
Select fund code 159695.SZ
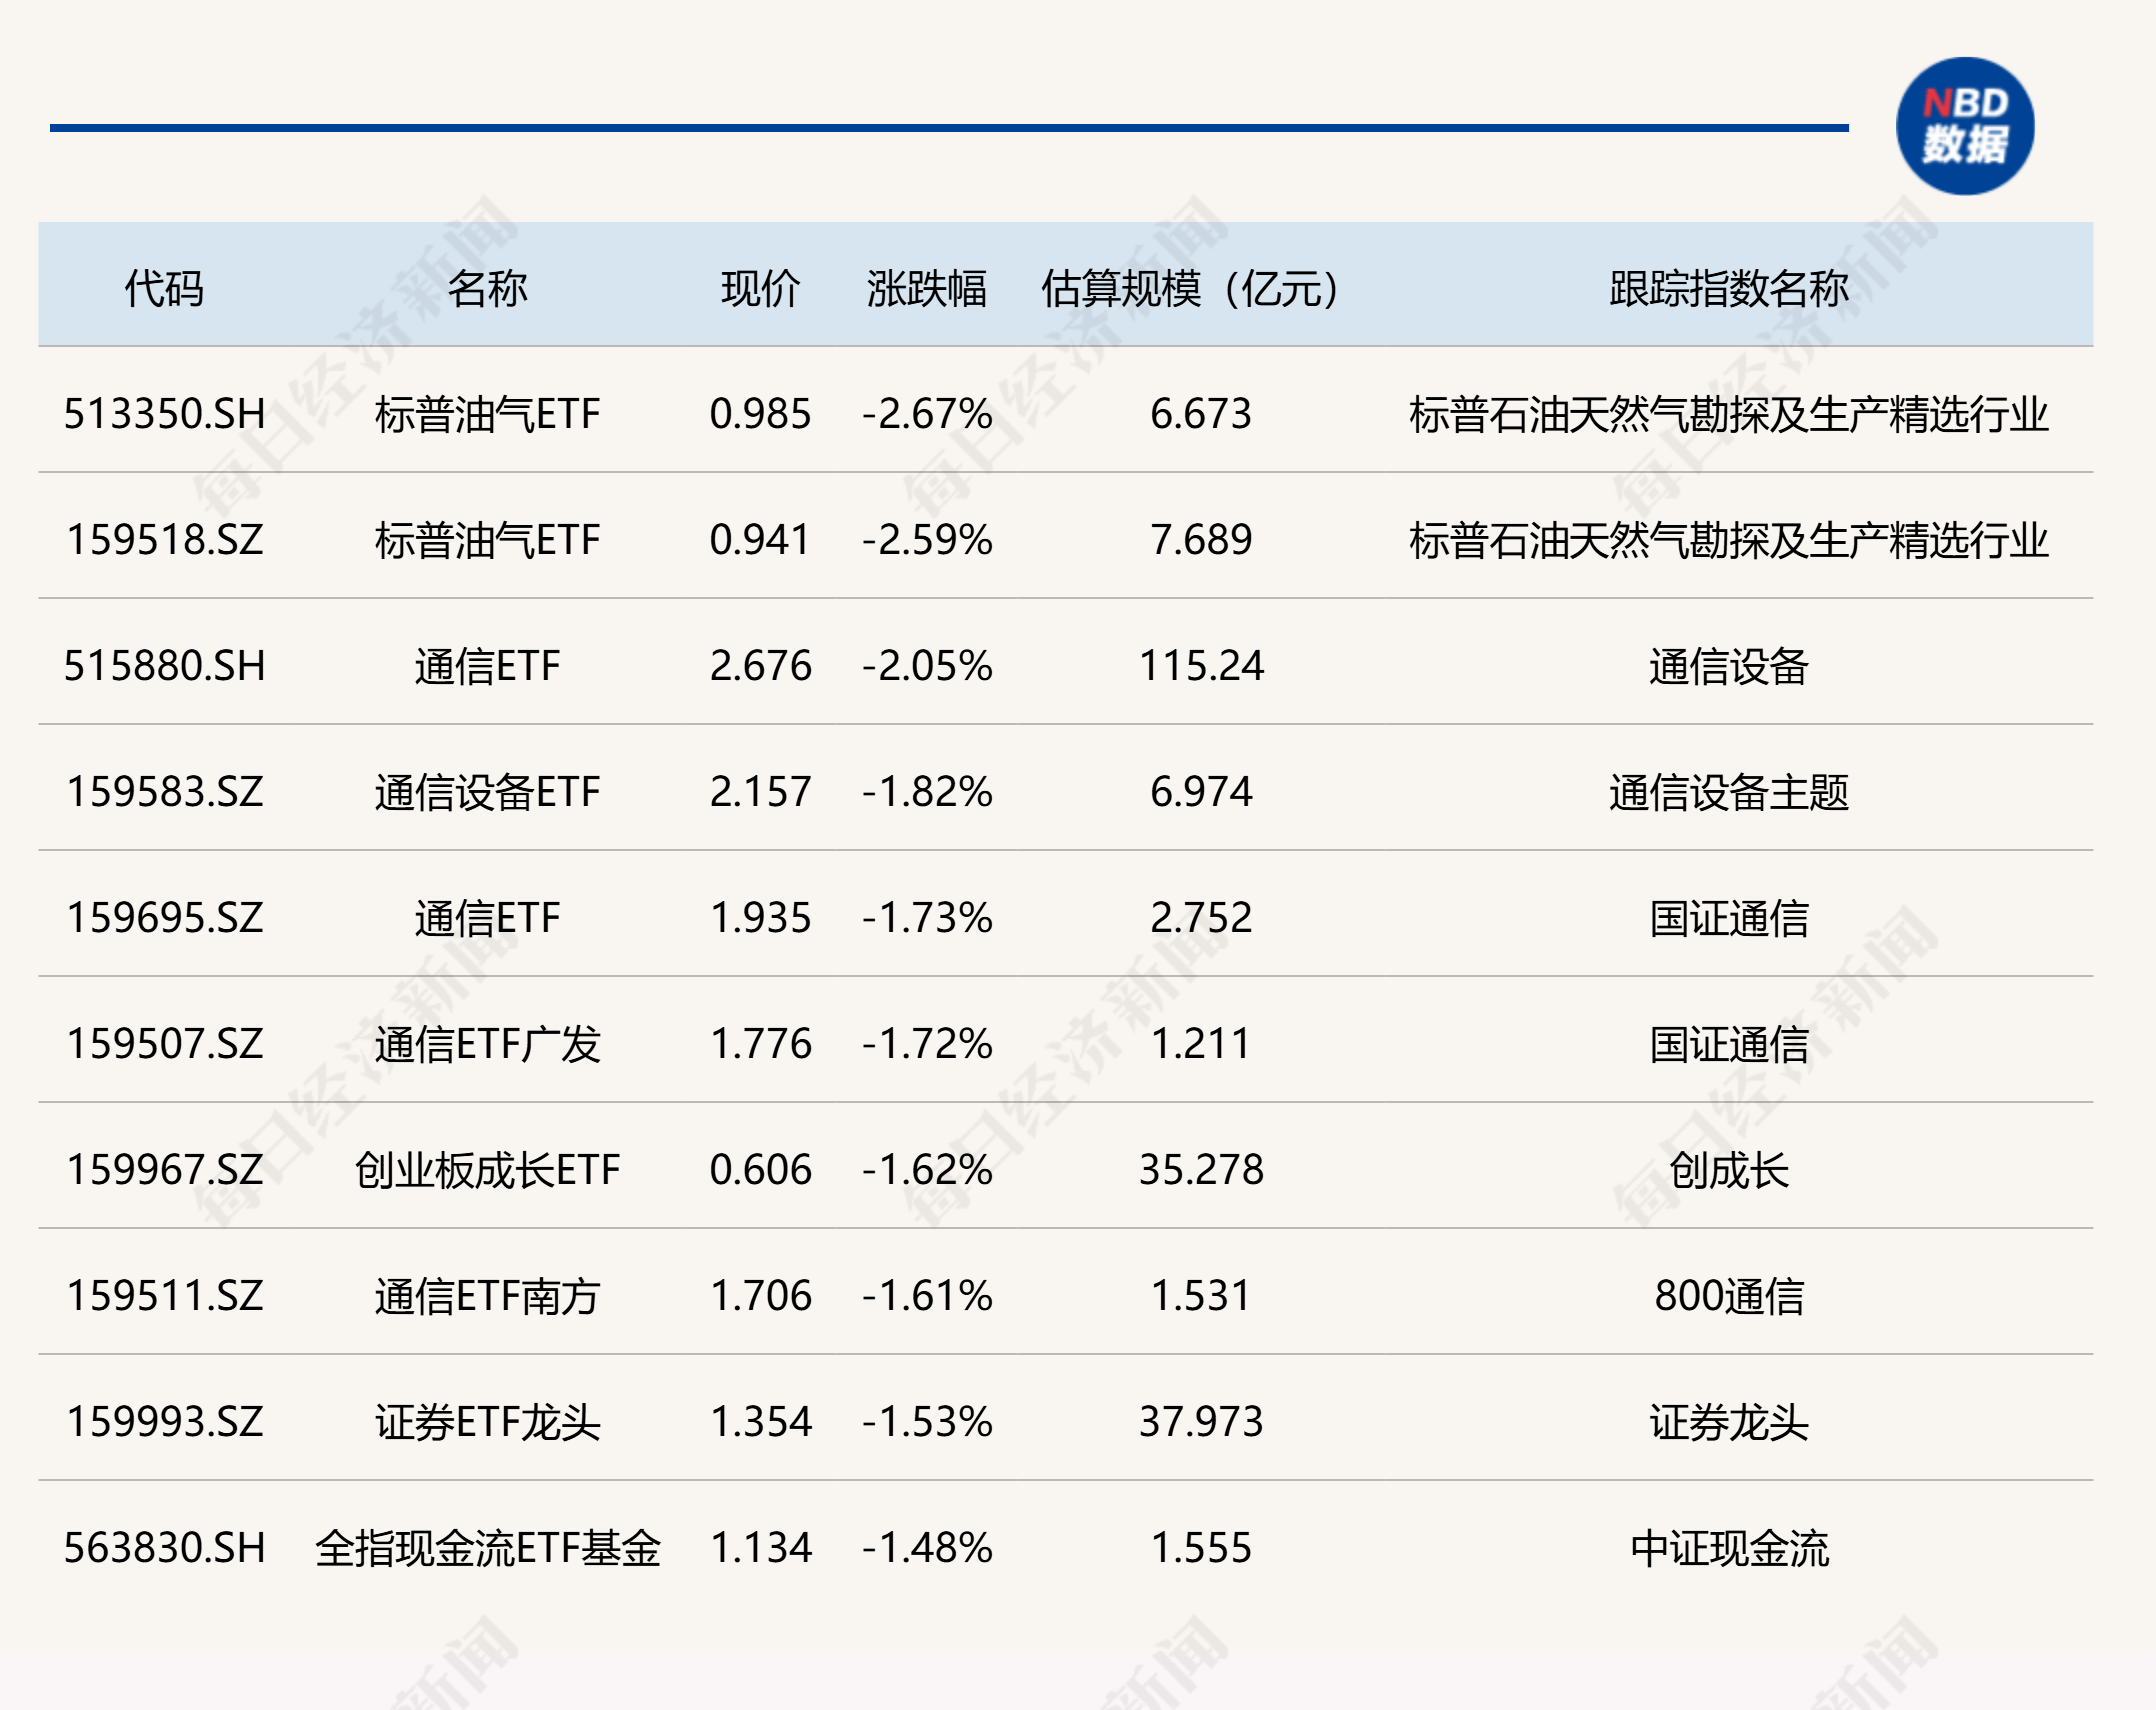tap(164, 918)
